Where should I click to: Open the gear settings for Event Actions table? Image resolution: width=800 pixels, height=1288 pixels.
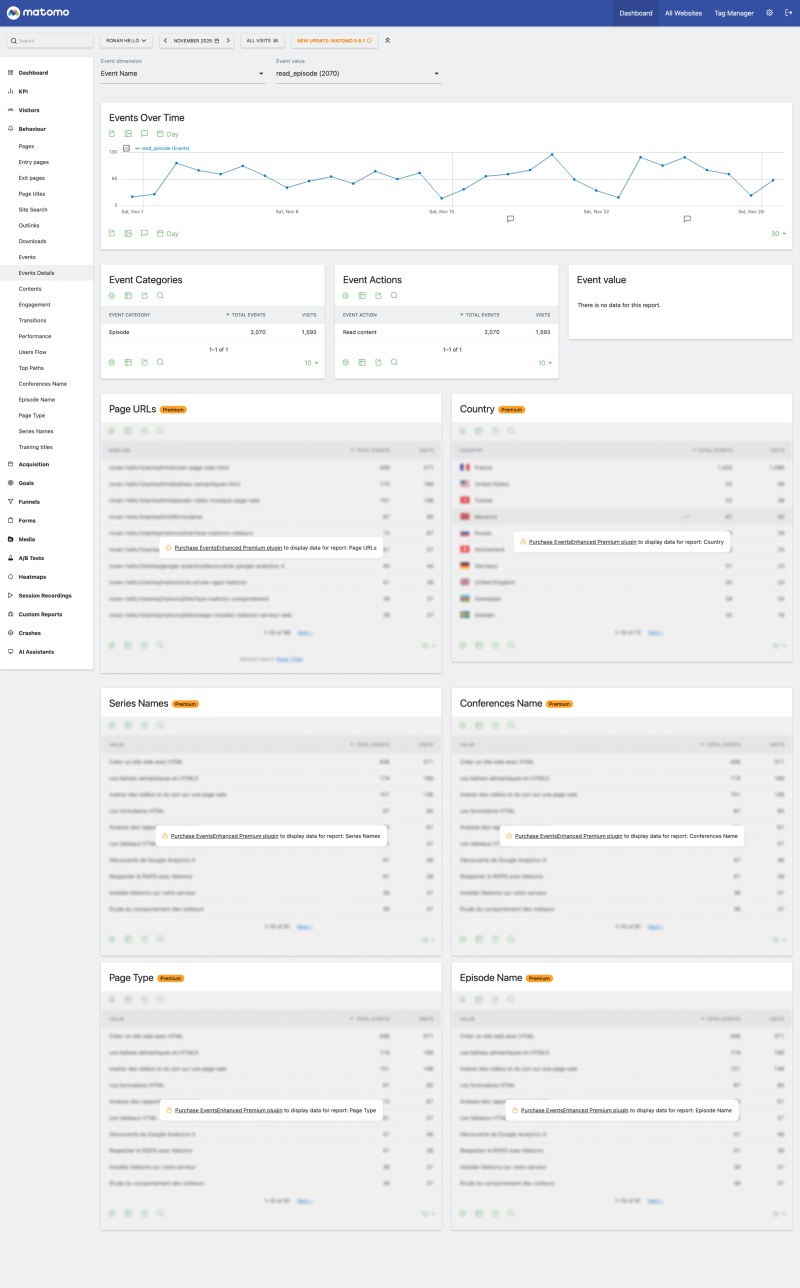(x=346, y=294)
